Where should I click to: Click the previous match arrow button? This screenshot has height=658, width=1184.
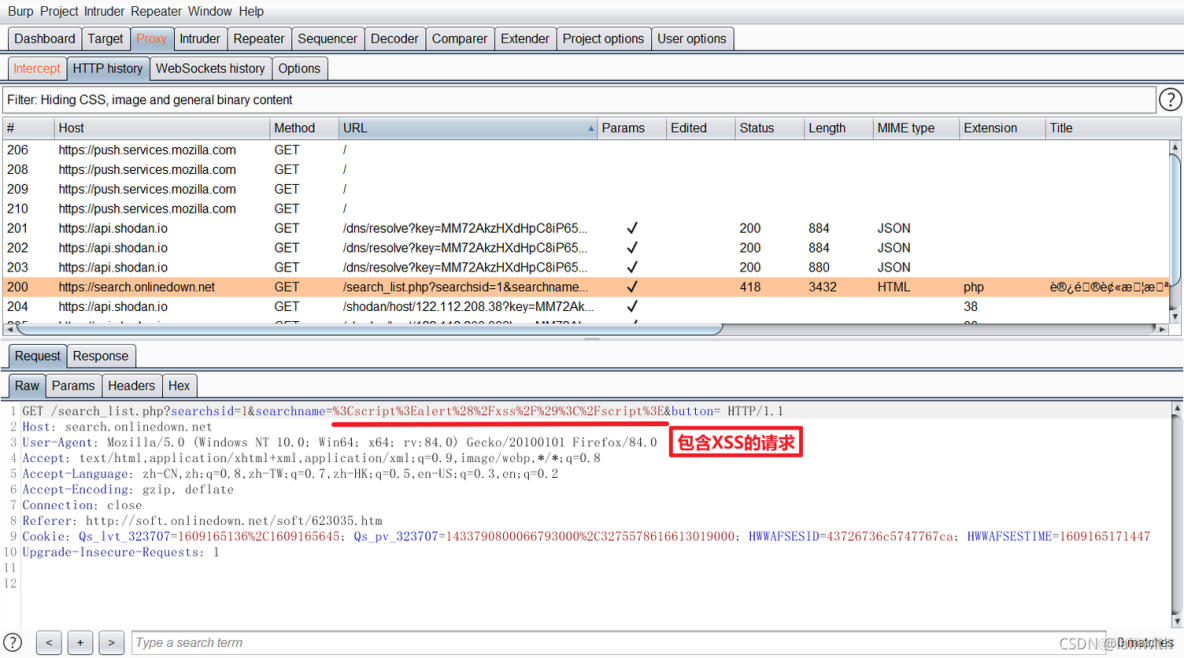click(x=48, y=643)
